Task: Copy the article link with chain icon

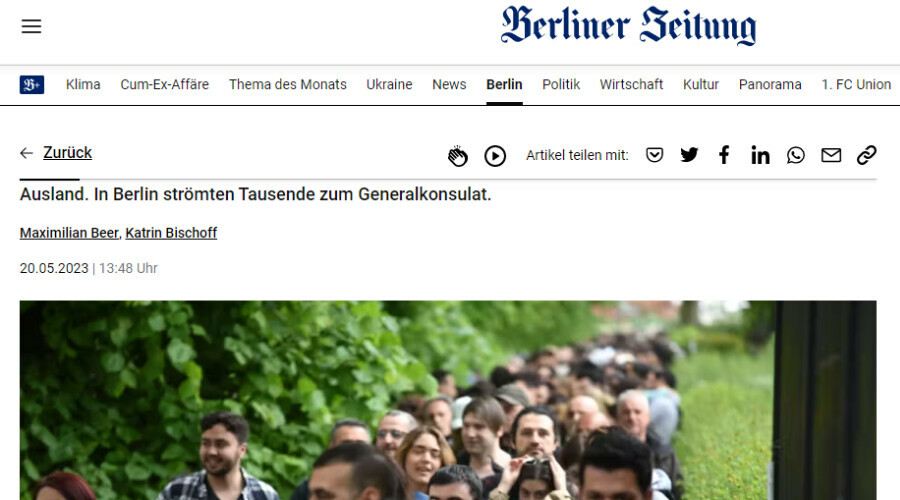Action: [867, 155]
